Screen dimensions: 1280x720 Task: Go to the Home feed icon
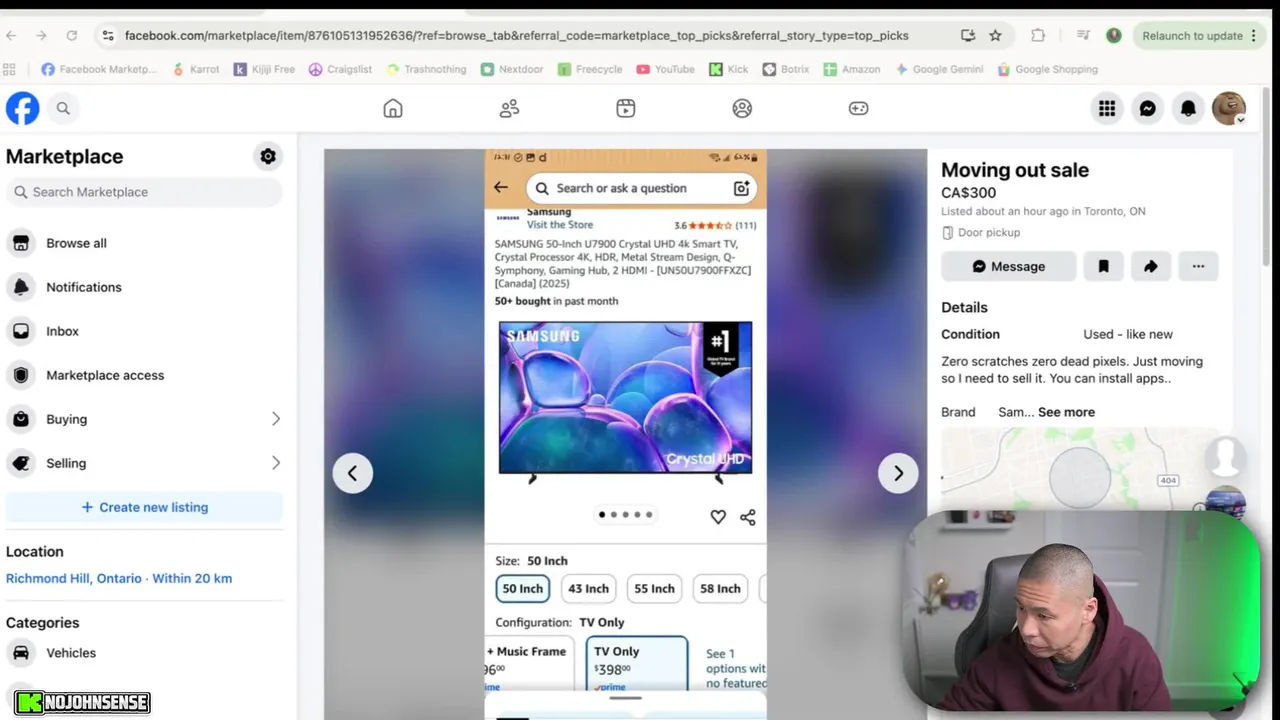(x=393, y=108)
